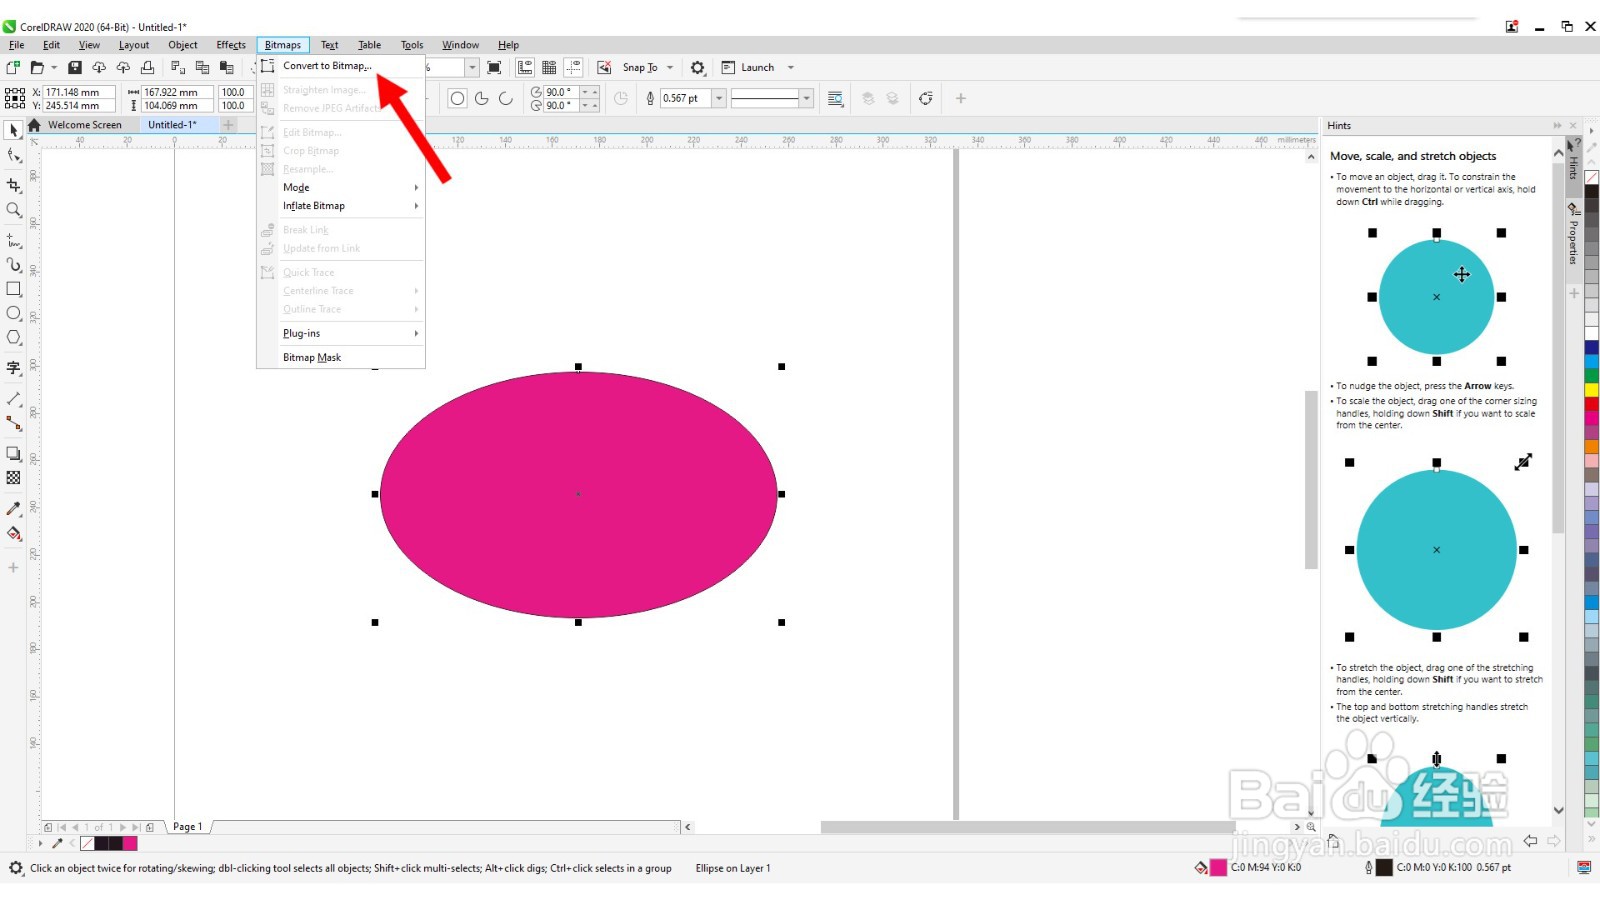Click the Wrap text icon in the property bar
The width and height of the screenshot is (1600, 900).
click(x=836, y=98)
